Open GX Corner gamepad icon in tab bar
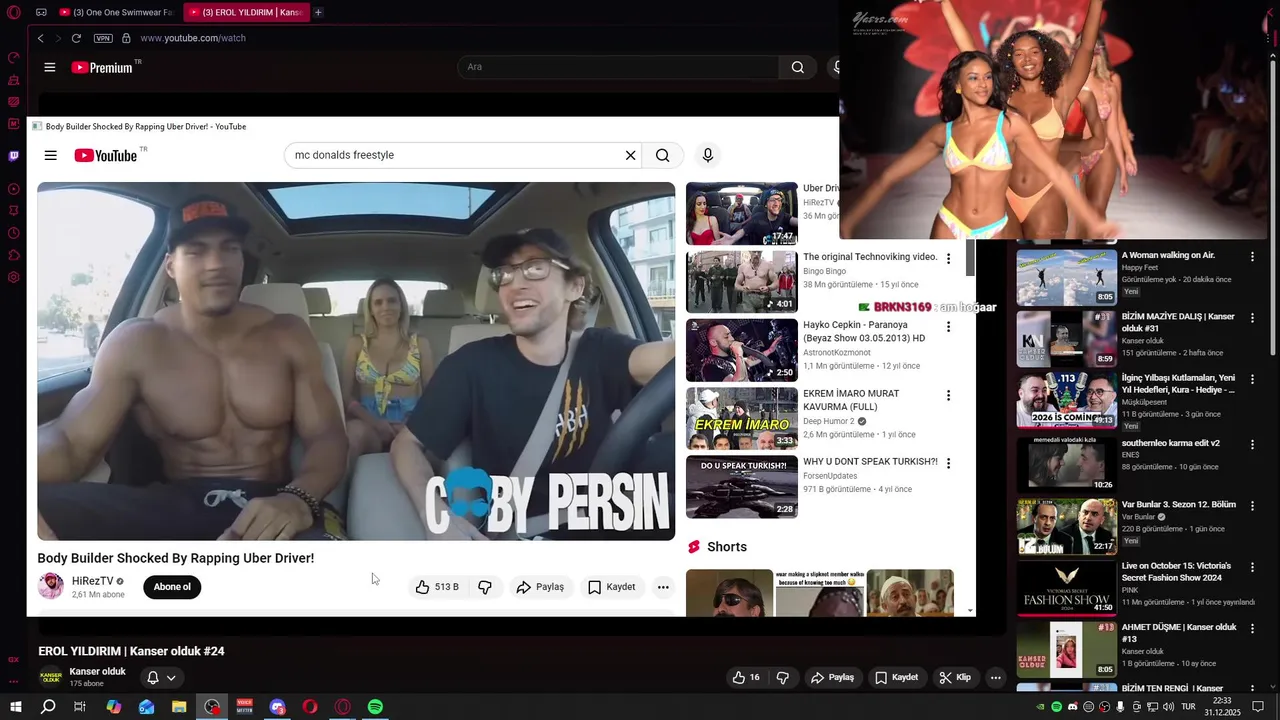Screen dimensions: 1280x720 pos(41,12)
